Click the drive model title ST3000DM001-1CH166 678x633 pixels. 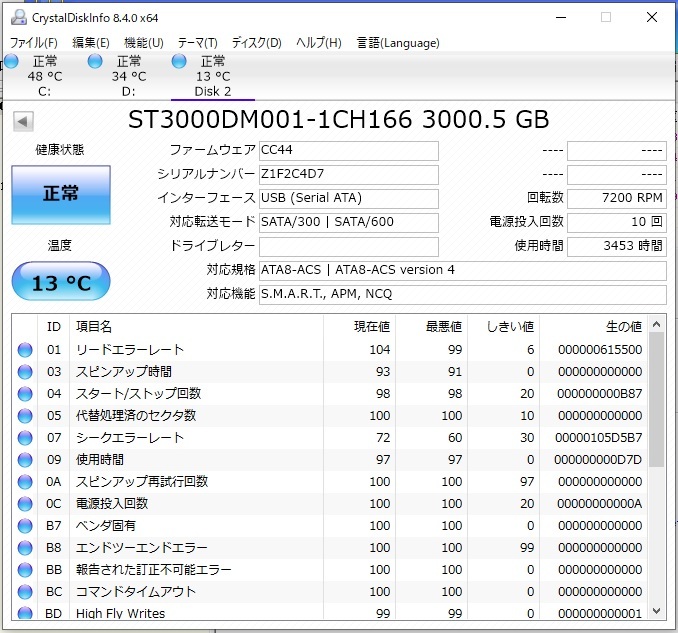click(x=270, y=120)
